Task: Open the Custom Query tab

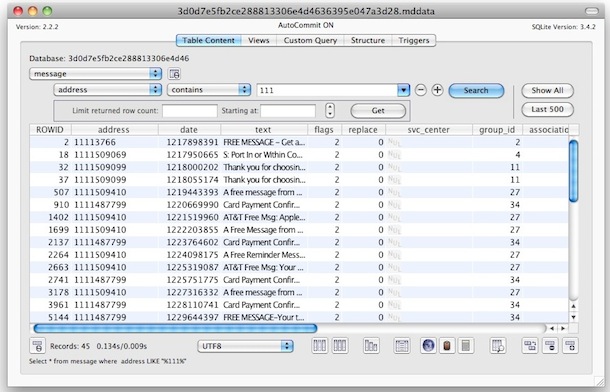Action: pyautogui.click(x=310, y=40)
